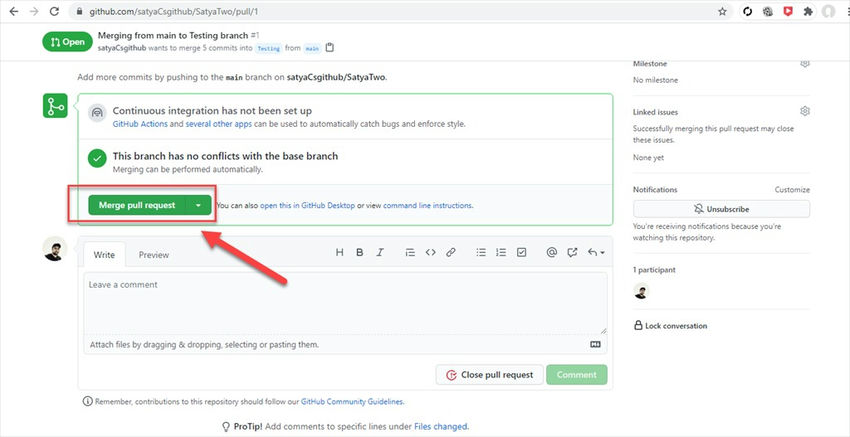Unsubscribe from notifications

click(722, 209)
